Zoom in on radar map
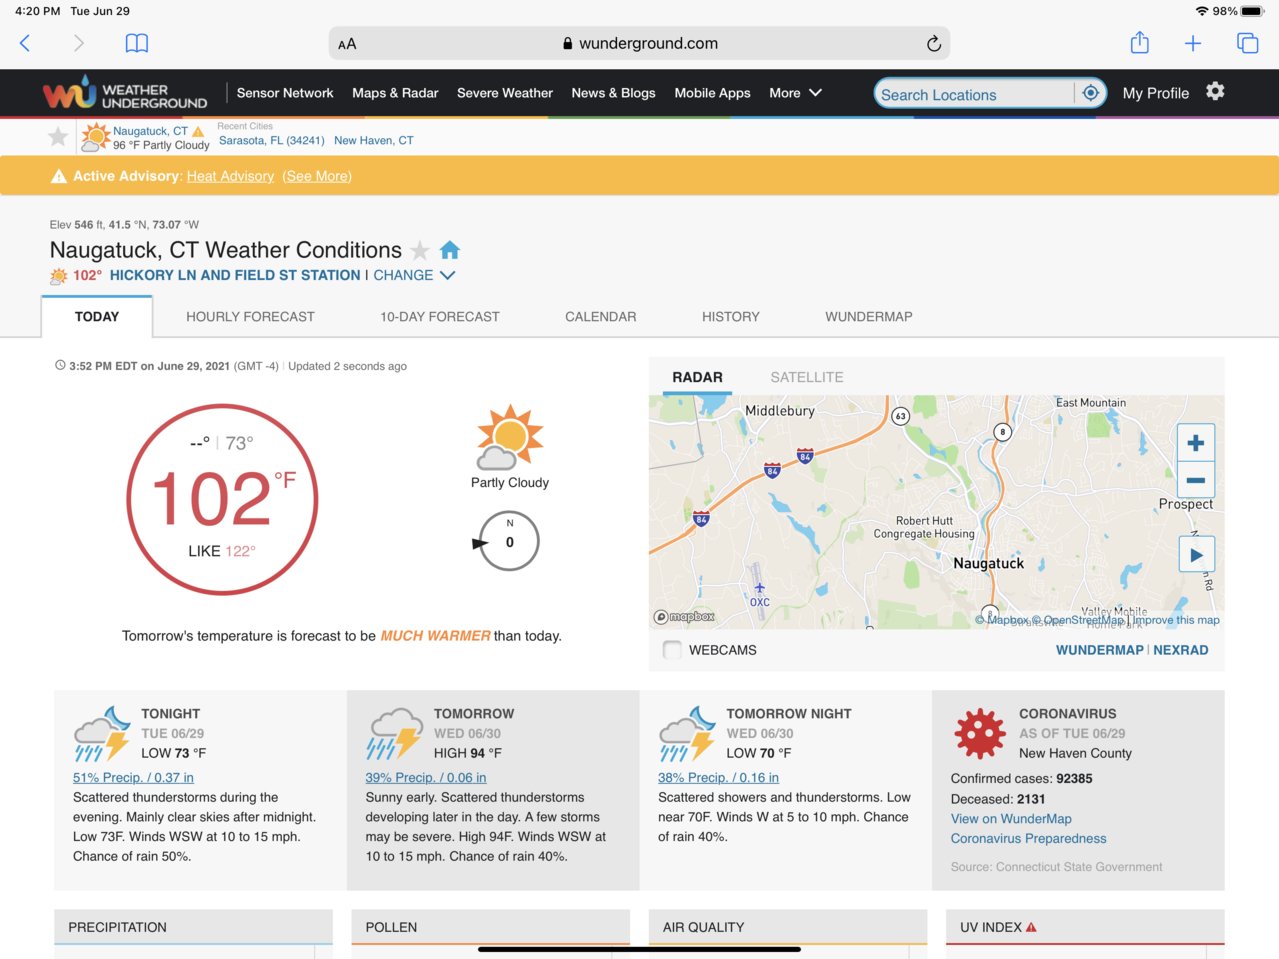This screenshot has width=1279, height=959. point(1195,443)
